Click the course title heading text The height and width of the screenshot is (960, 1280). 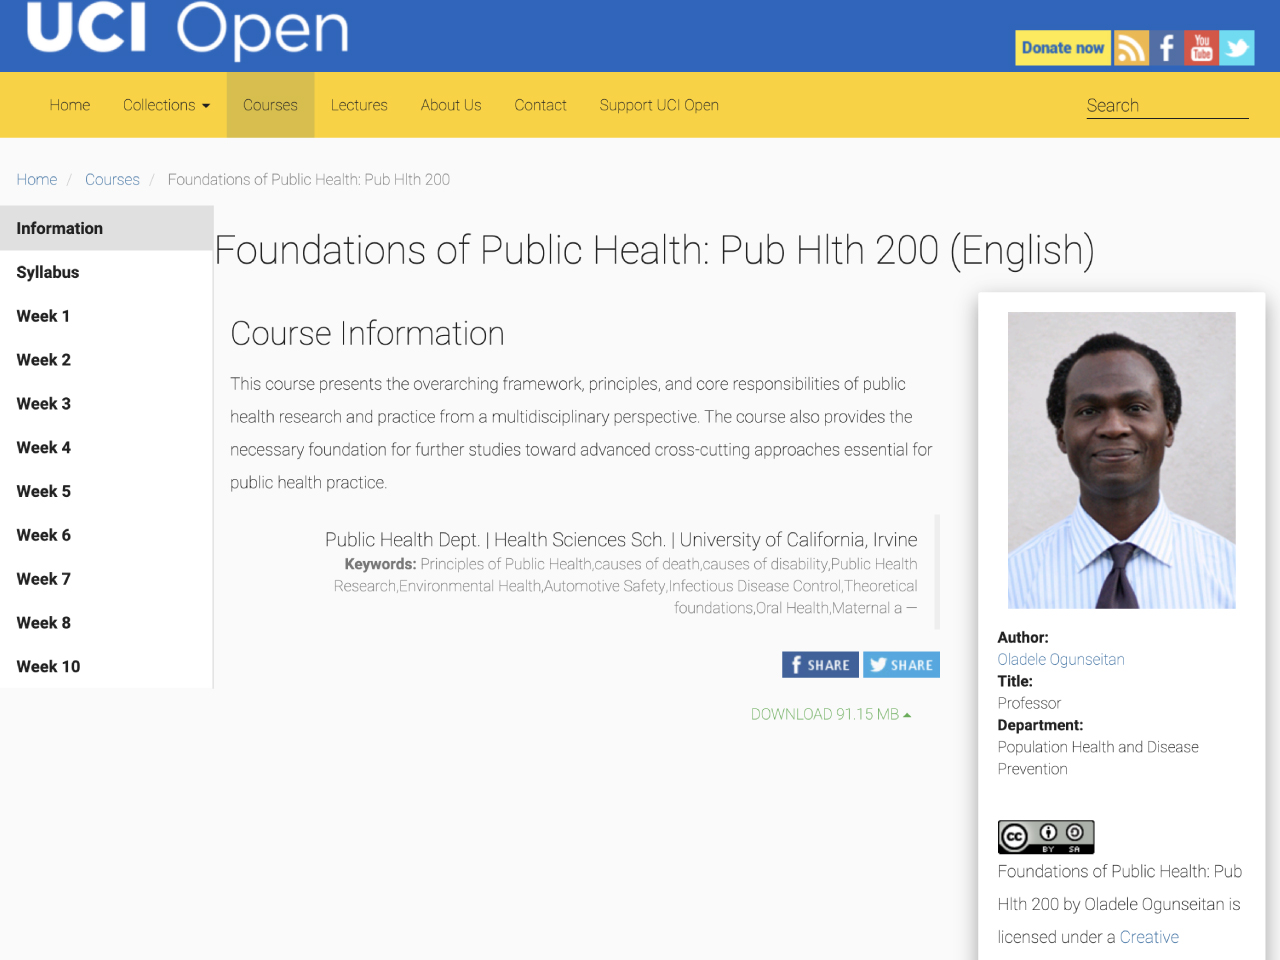coord(655,250)
